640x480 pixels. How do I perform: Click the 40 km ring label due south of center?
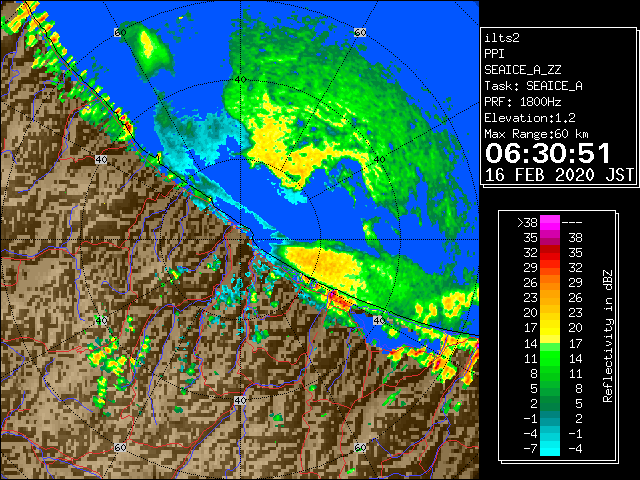click(240, 400)
